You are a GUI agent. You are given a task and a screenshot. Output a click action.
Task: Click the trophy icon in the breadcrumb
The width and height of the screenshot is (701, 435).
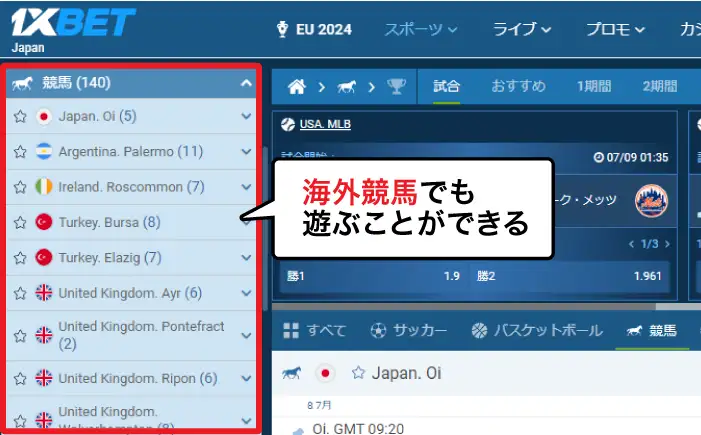pyautogui.click(x=397, y=86)
